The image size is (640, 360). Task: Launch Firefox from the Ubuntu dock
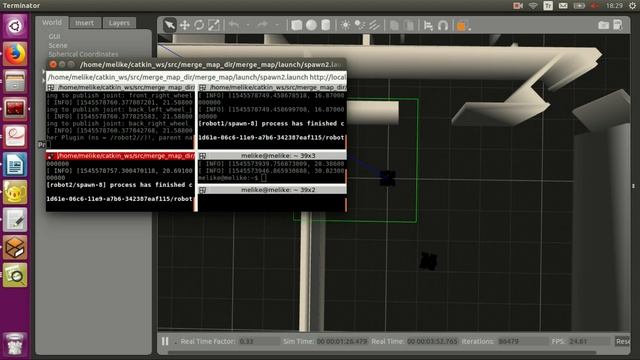[15, 54]
